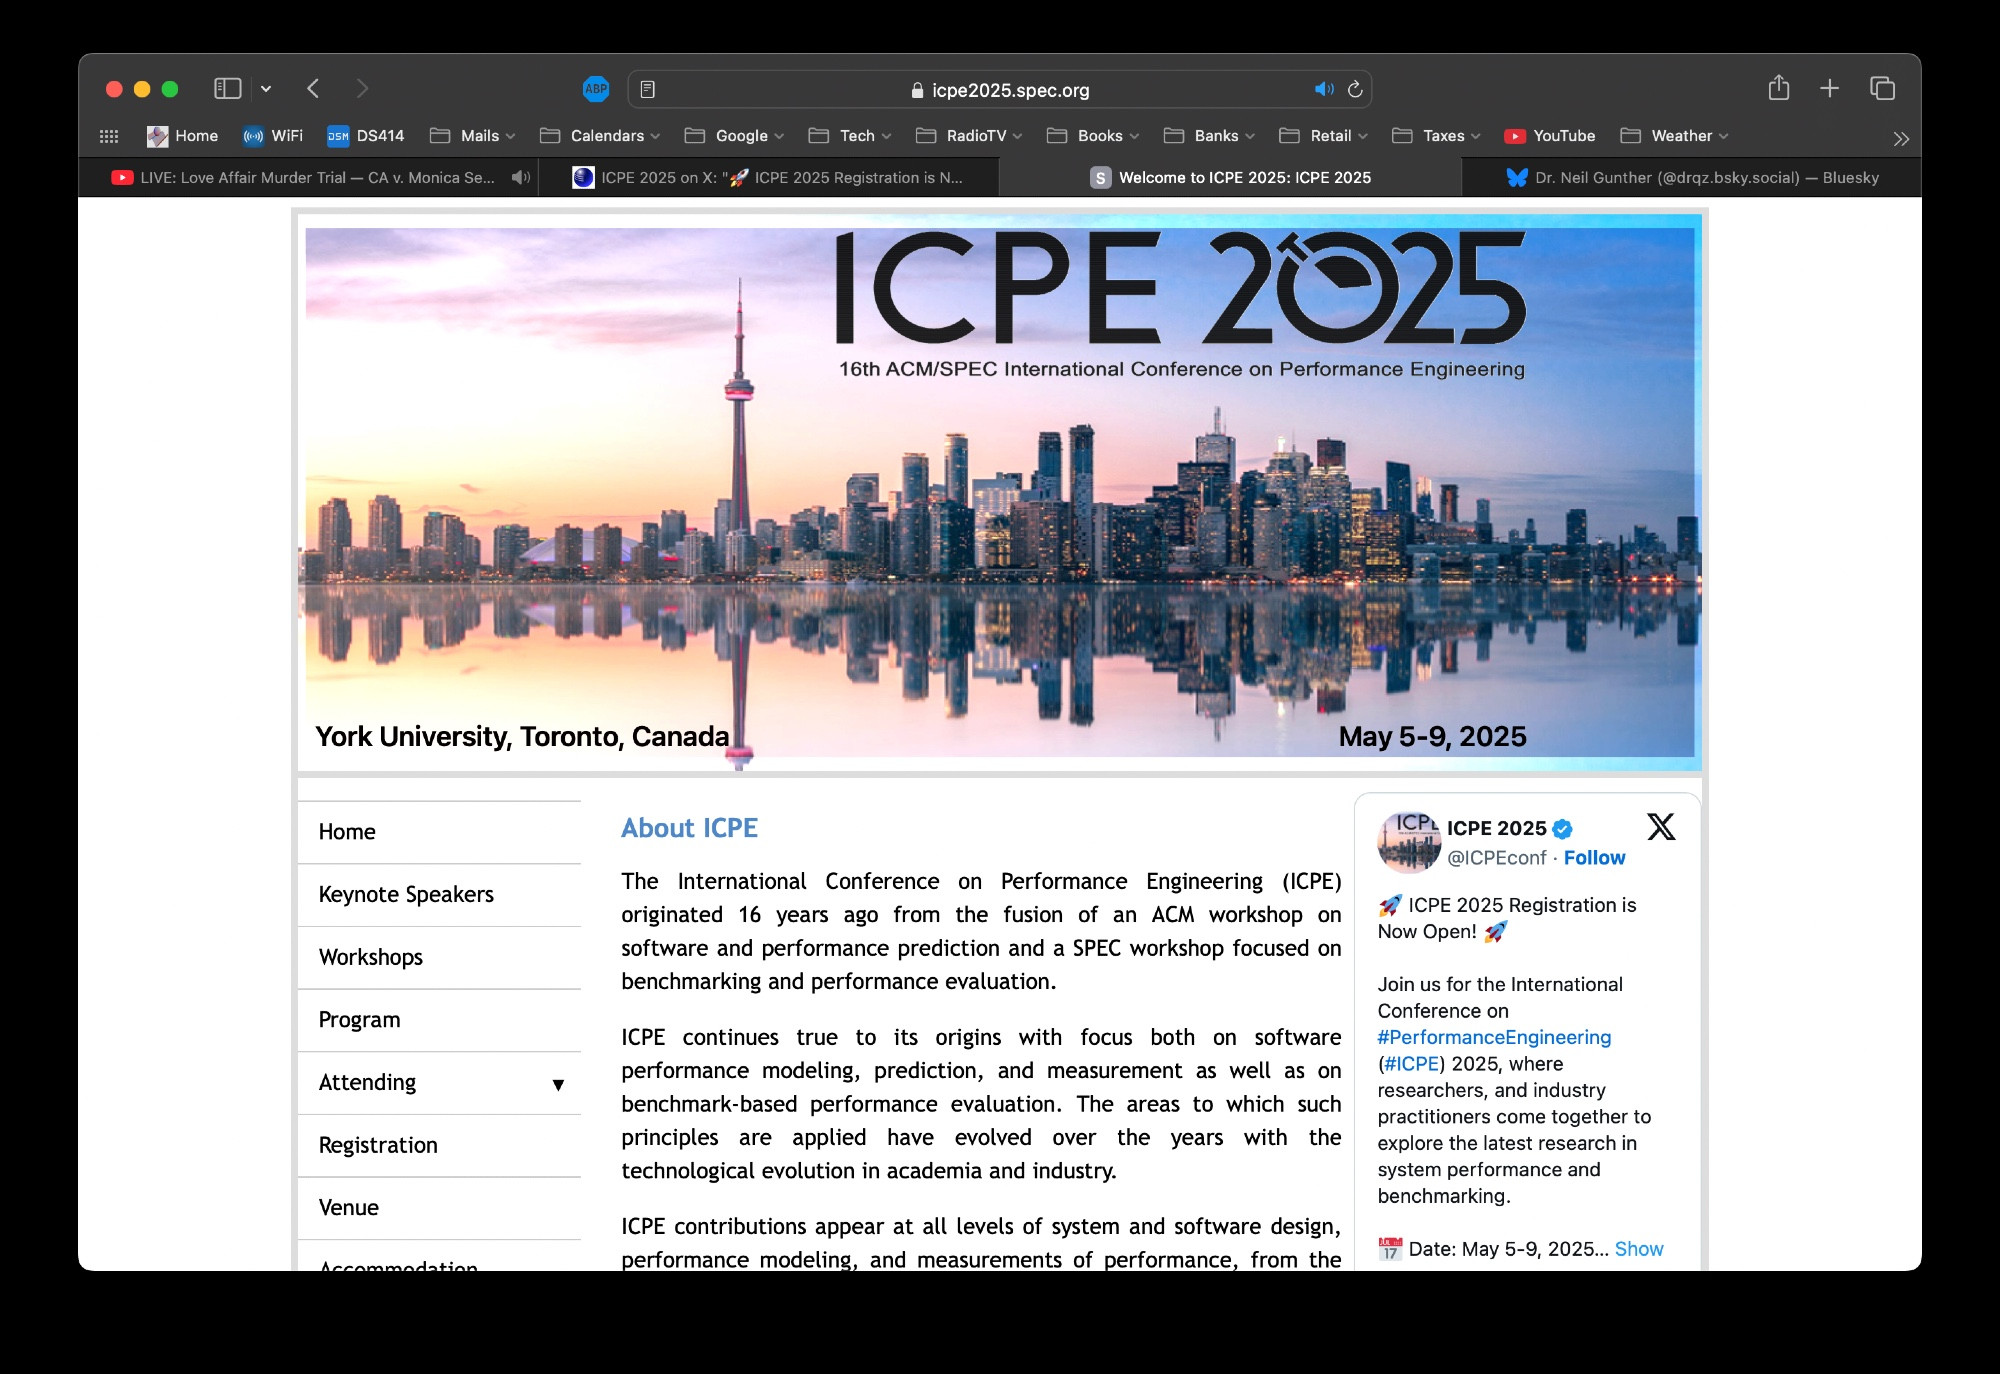Open the X logo in the embed
This screenshot has height=1374, width=2000.
click(x=1661, y=827)
